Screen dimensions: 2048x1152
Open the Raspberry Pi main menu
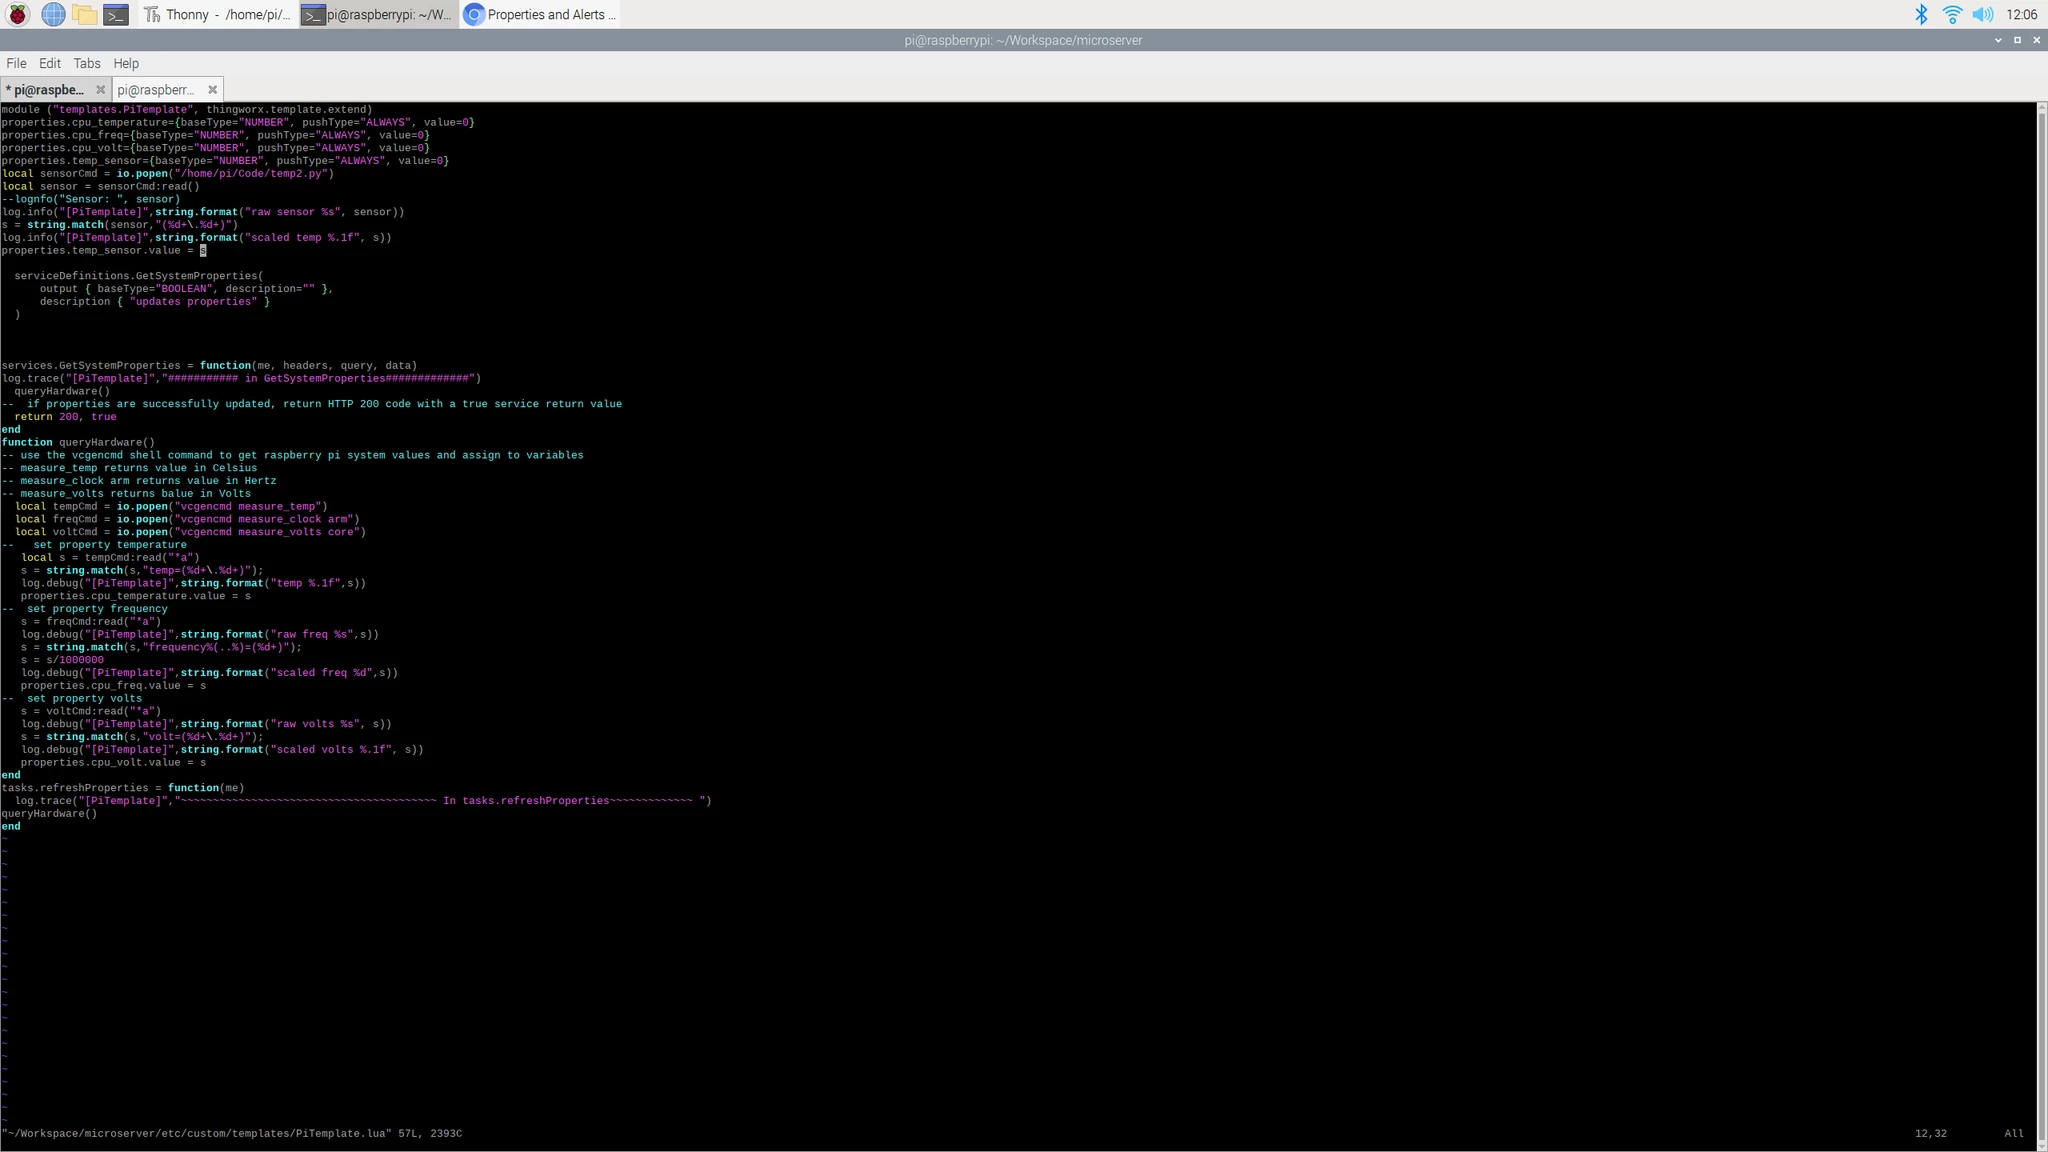click(x=18, y=14)
